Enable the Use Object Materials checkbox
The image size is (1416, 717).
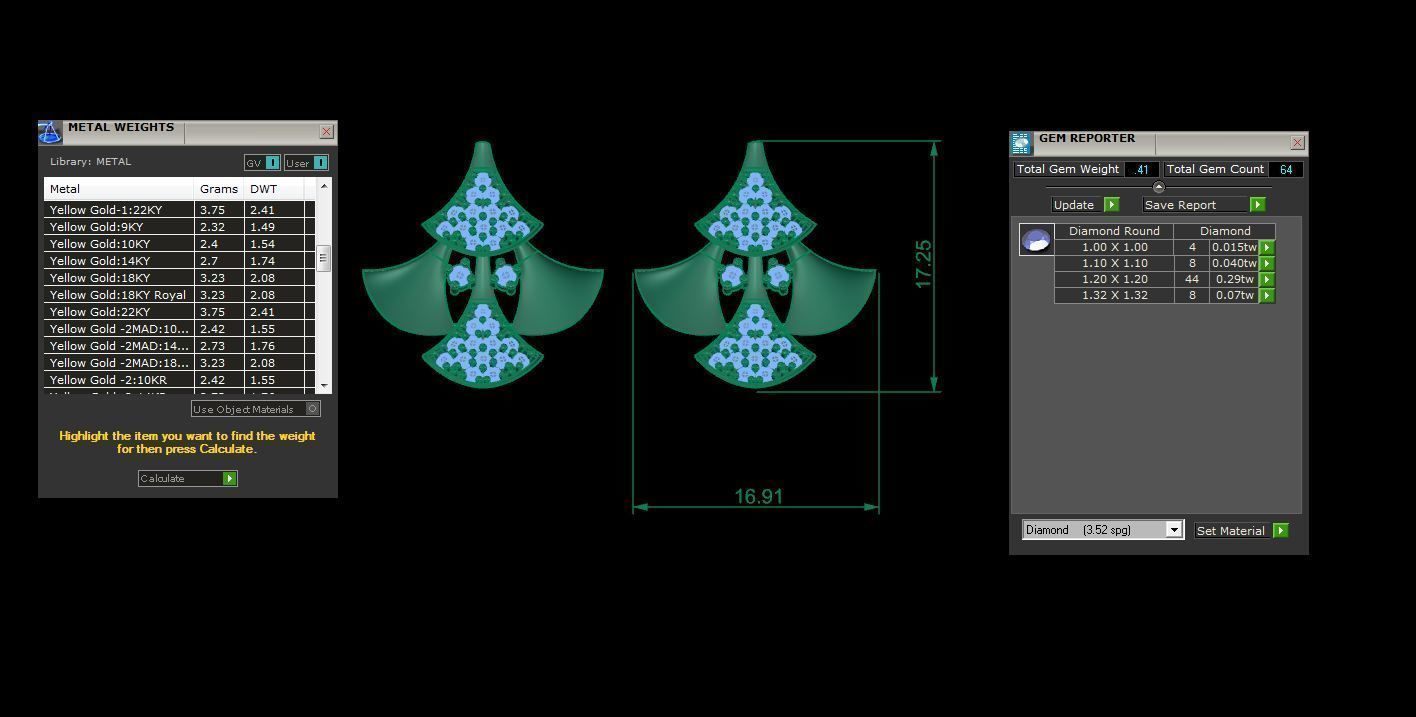click(x=313, y=408)
